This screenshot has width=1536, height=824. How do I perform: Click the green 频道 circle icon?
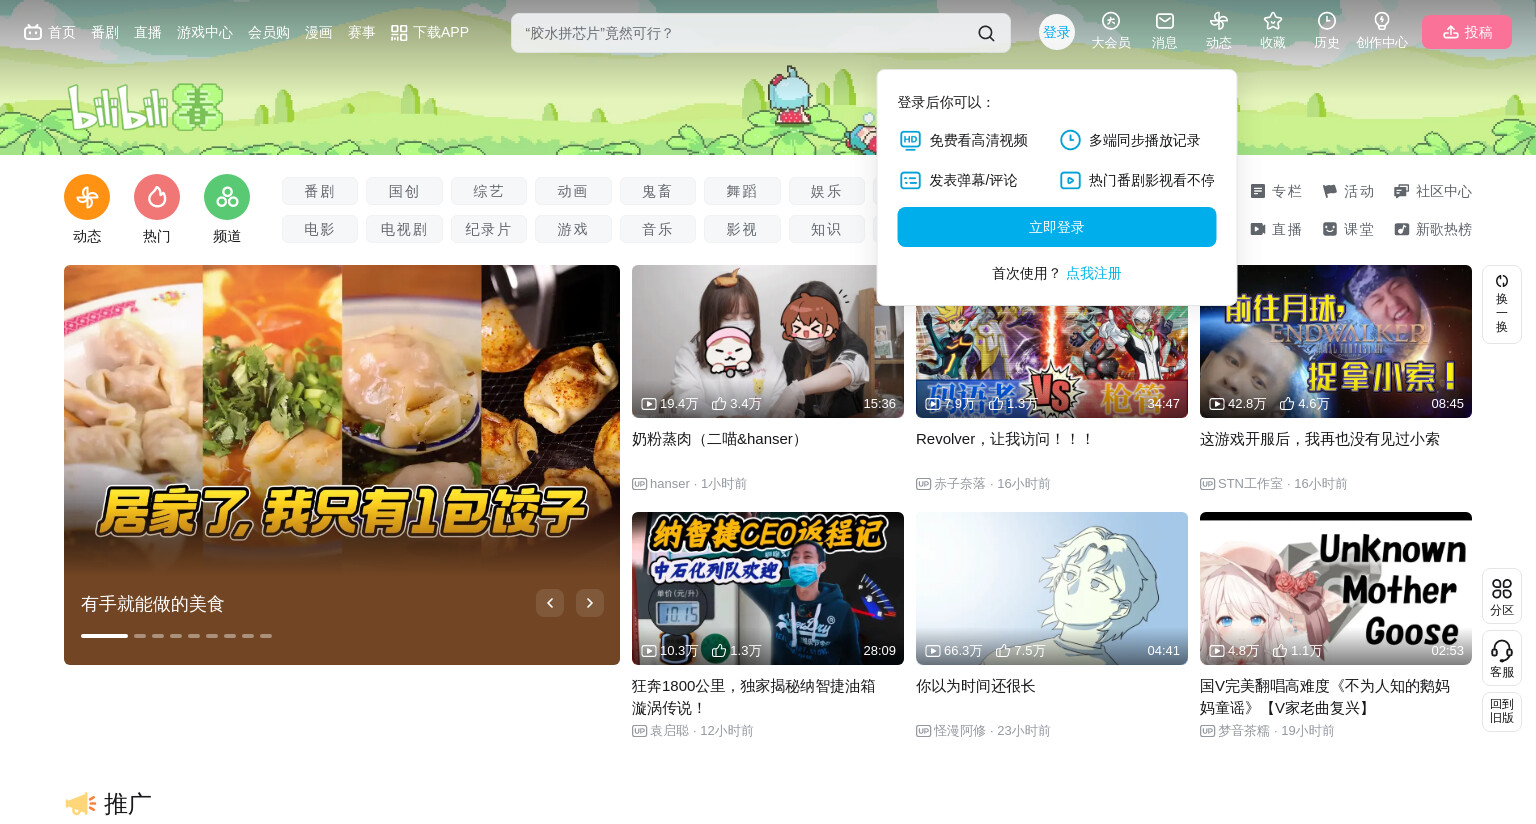pos(227,197)
